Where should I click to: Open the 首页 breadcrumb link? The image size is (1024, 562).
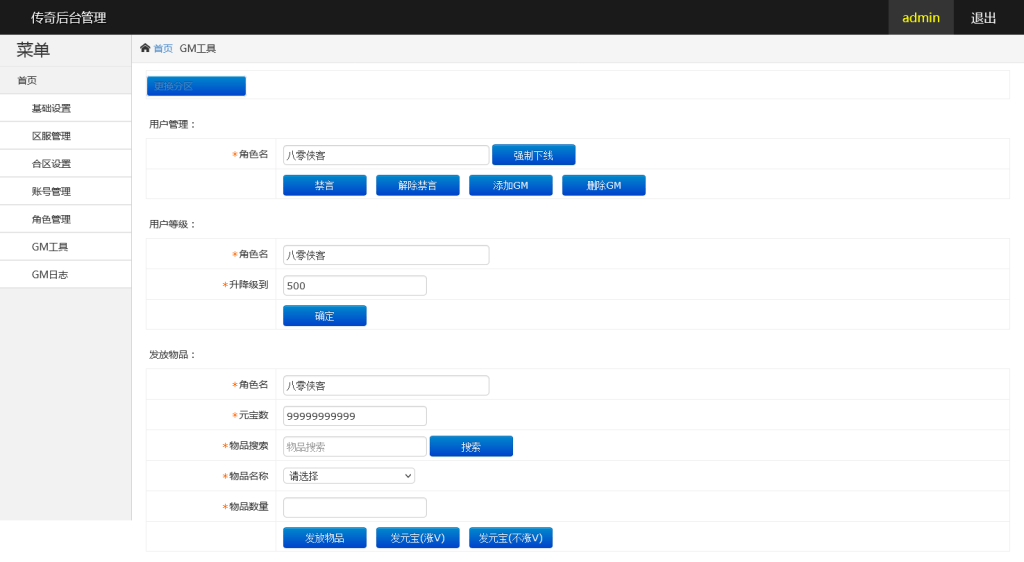point(163,49)
